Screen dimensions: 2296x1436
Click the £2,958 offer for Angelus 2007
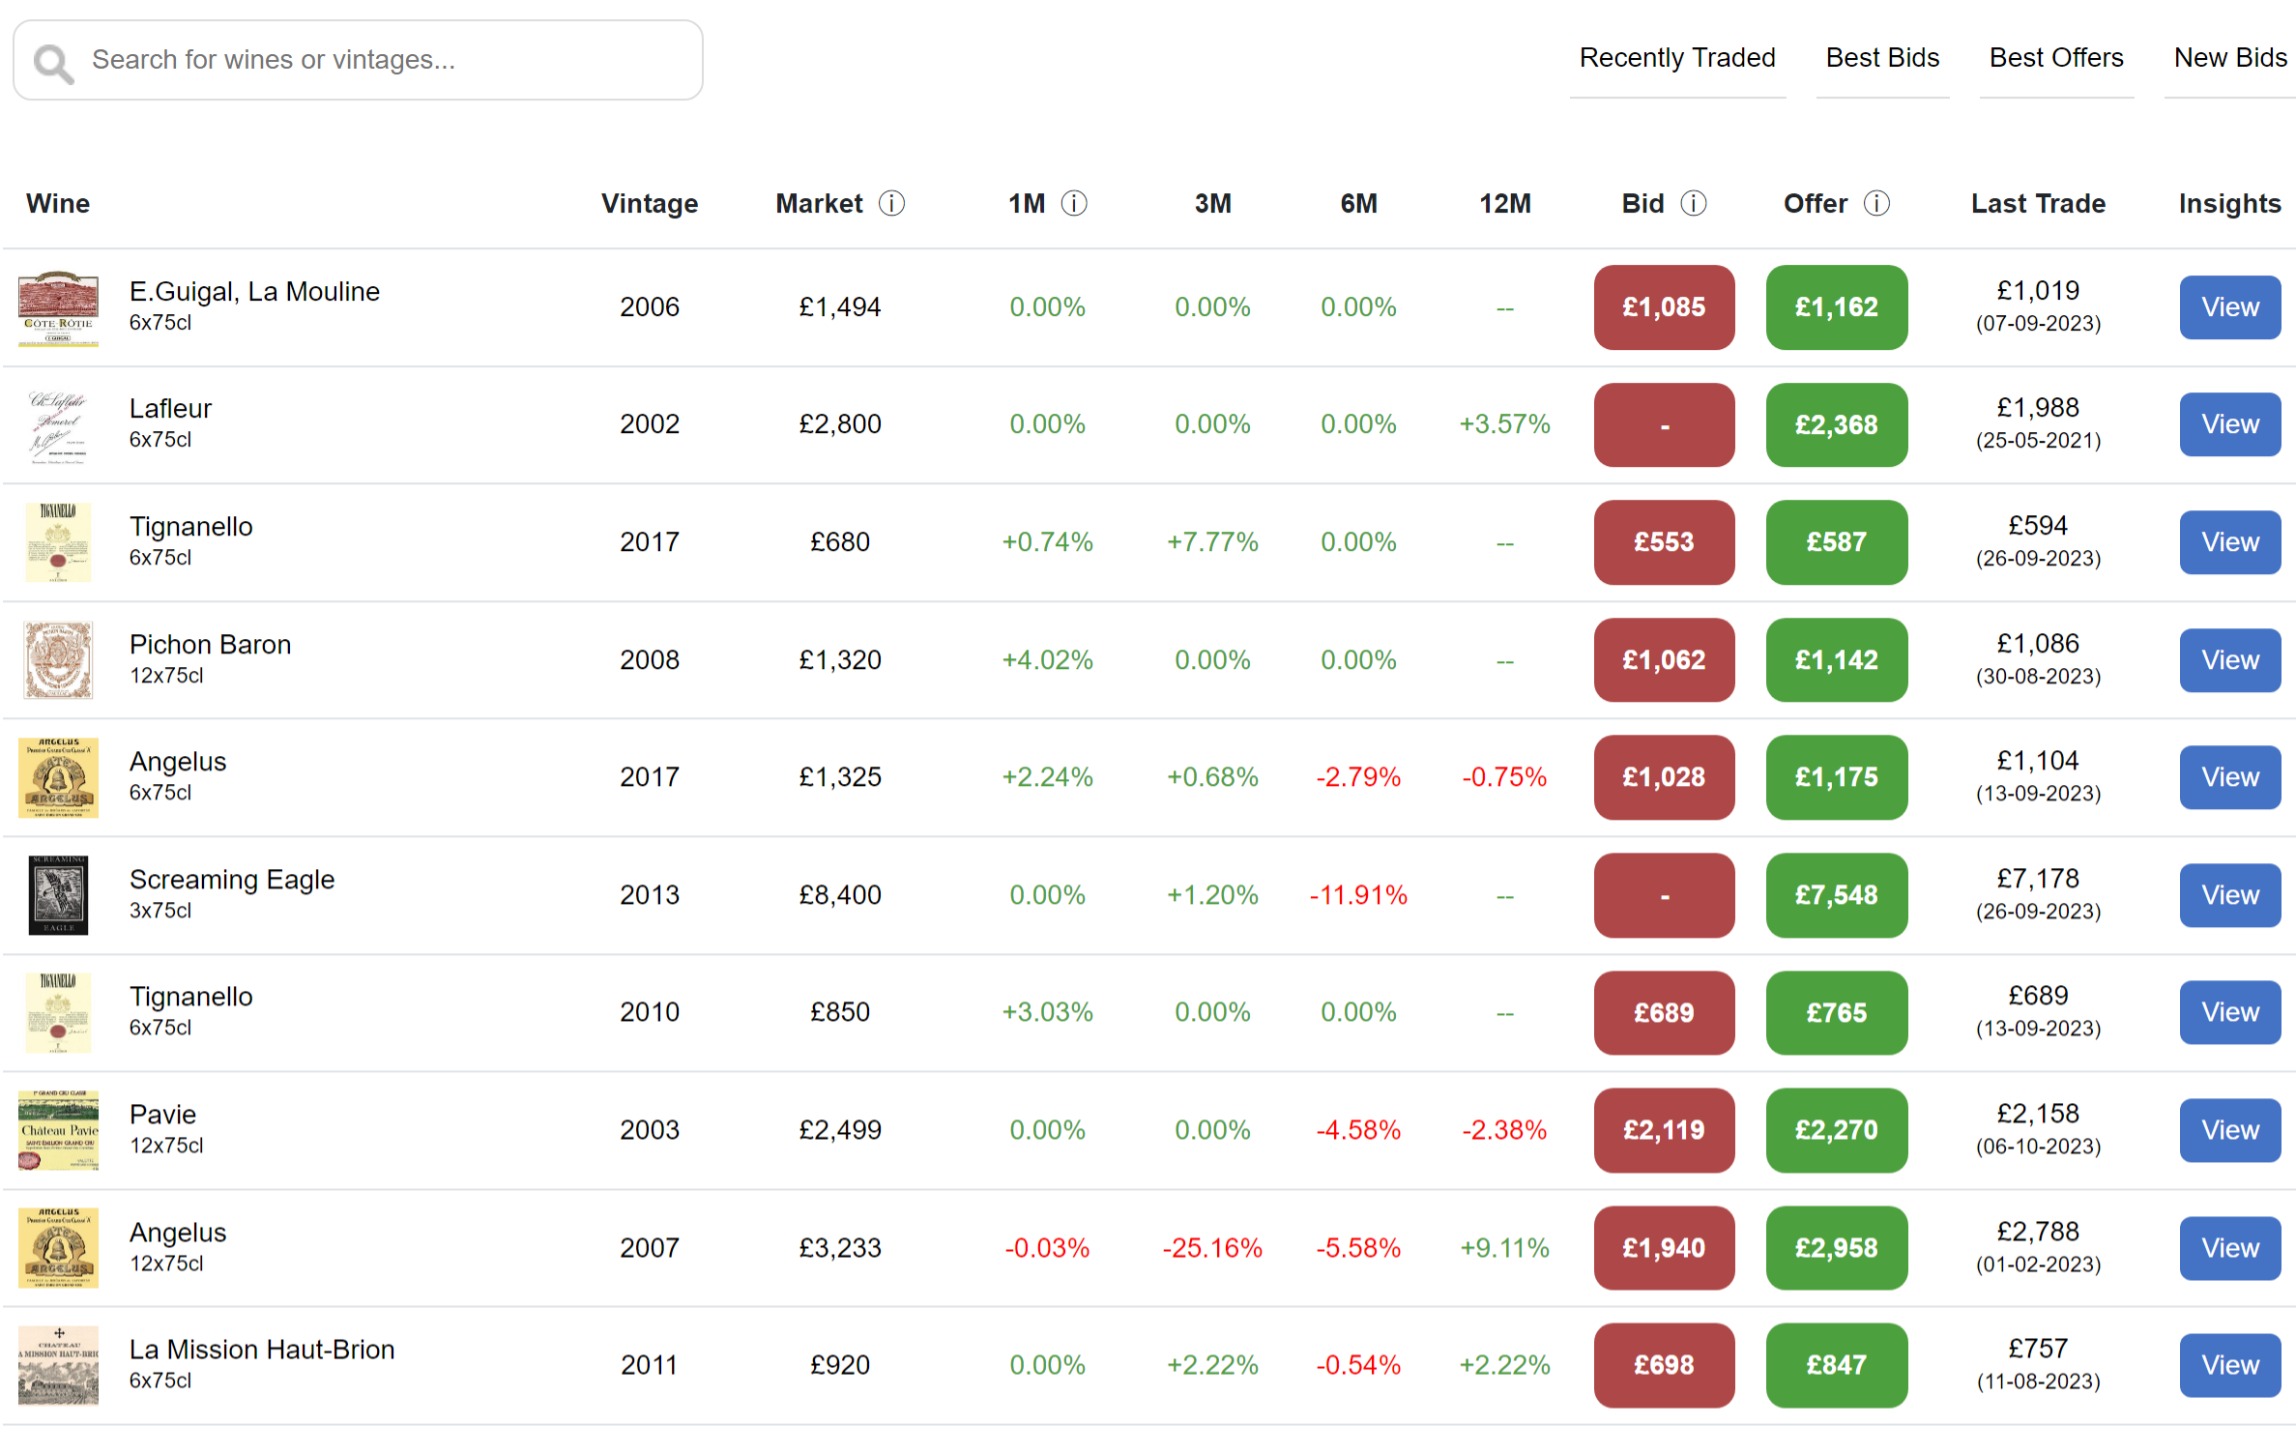point(1836,1248)
